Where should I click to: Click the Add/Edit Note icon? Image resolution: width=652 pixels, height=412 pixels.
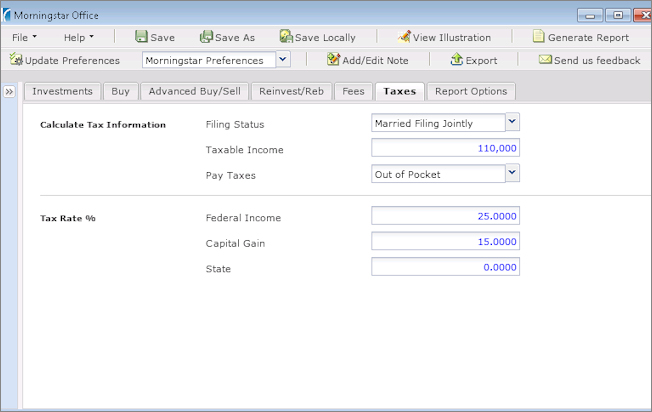coord(334,60)
